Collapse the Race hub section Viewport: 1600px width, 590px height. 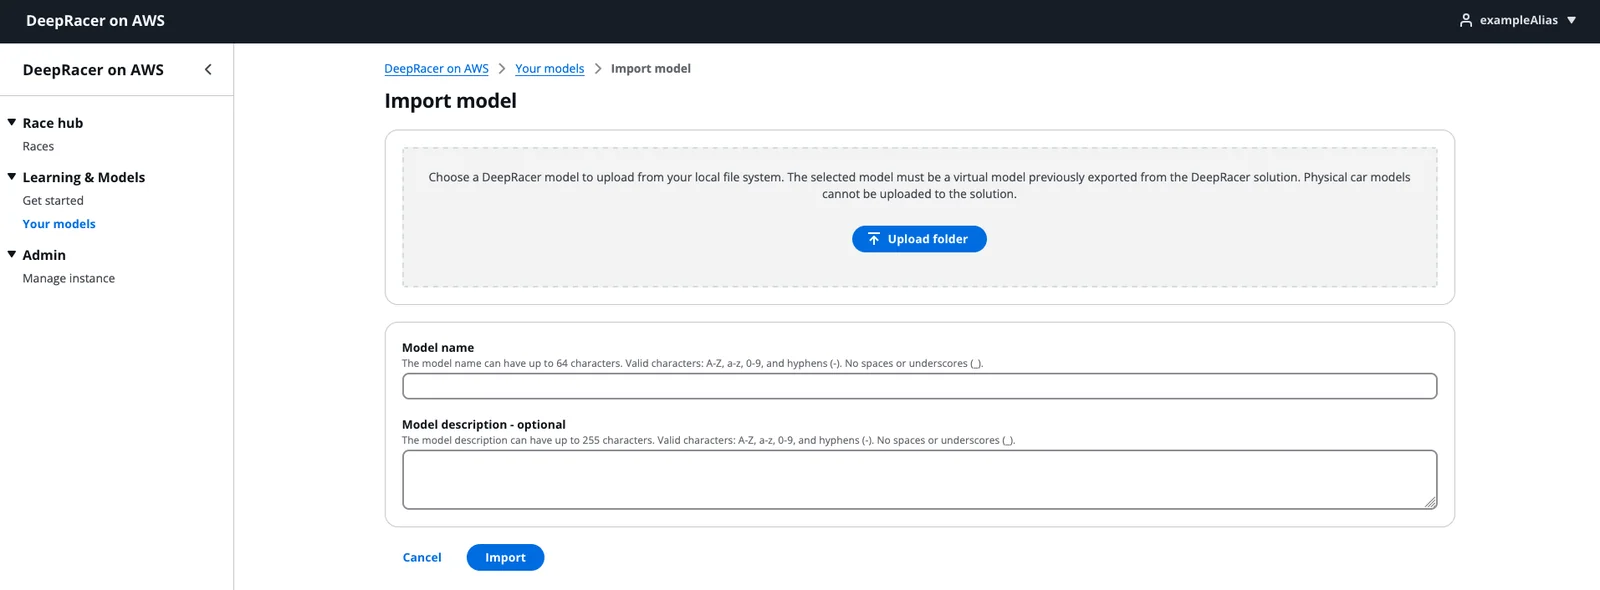(x=12, y=123)
